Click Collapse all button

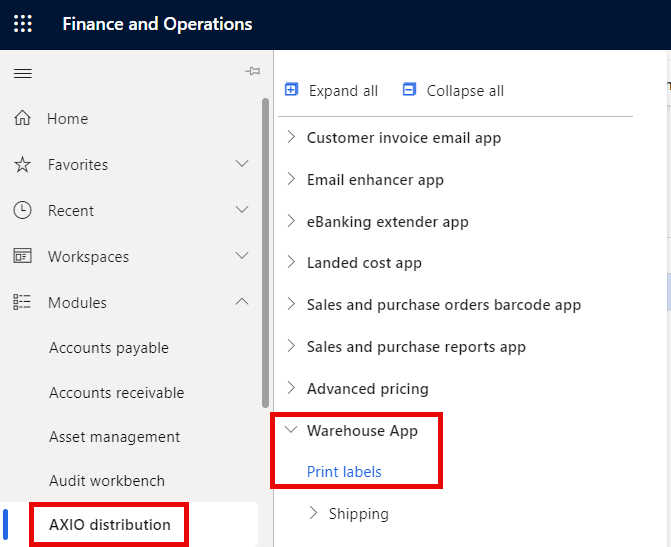453,91
